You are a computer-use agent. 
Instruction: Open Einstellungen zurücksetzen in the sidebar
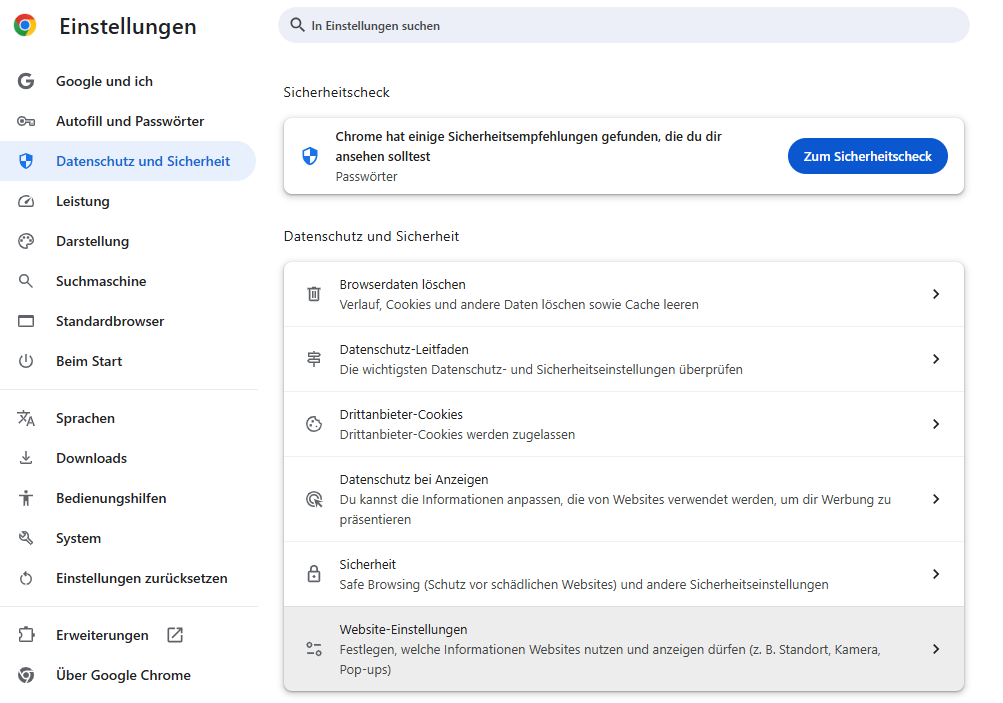pos(141,578)
